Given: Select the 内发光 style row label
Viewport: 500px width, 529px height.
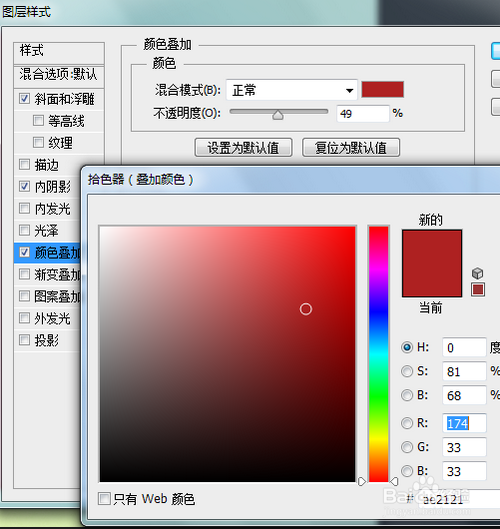Looking at the screenshot, I should (x=52, y=208).
